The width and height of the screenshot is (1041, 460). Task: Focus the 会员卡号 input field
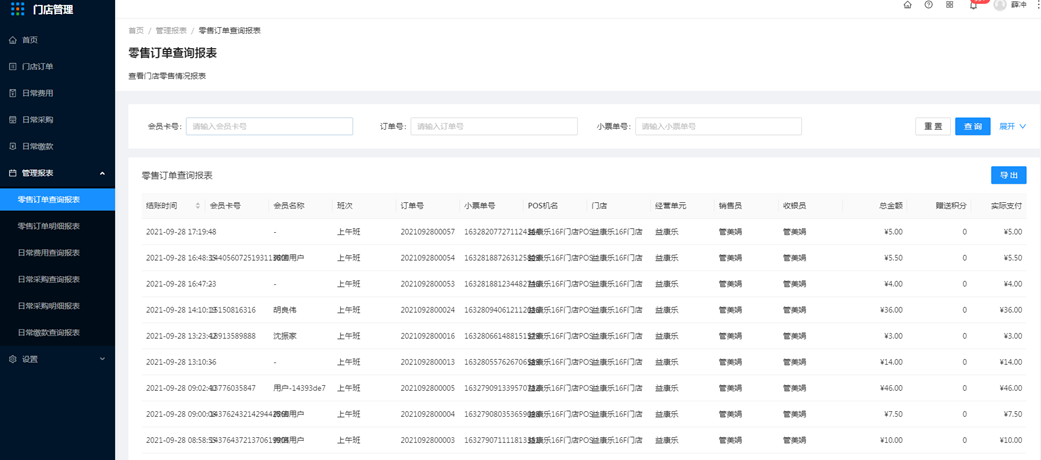[x=270, y=126]
